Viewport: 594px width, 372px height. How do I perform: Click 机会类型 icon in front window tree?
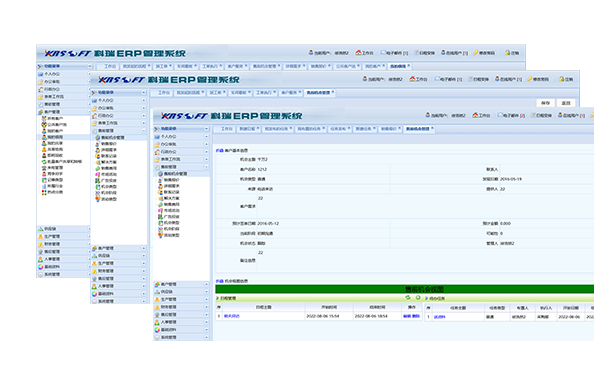point(160,223)
